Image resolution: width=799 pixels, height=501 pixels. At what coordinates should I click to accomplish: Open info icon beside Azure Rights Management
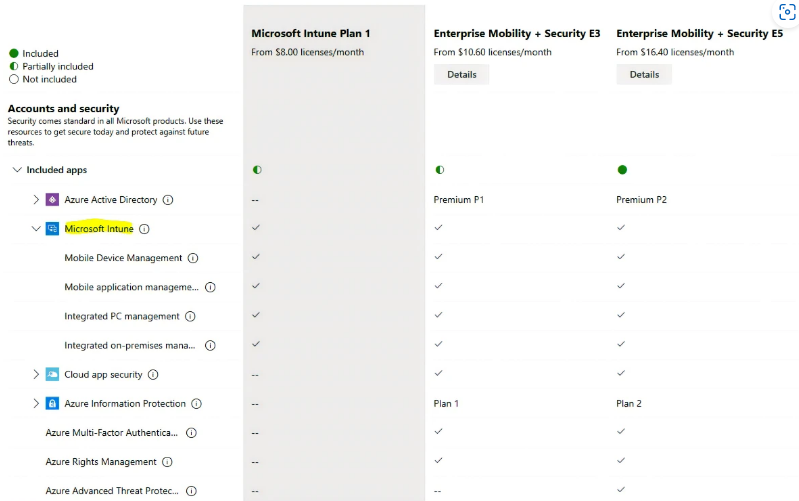167,462
